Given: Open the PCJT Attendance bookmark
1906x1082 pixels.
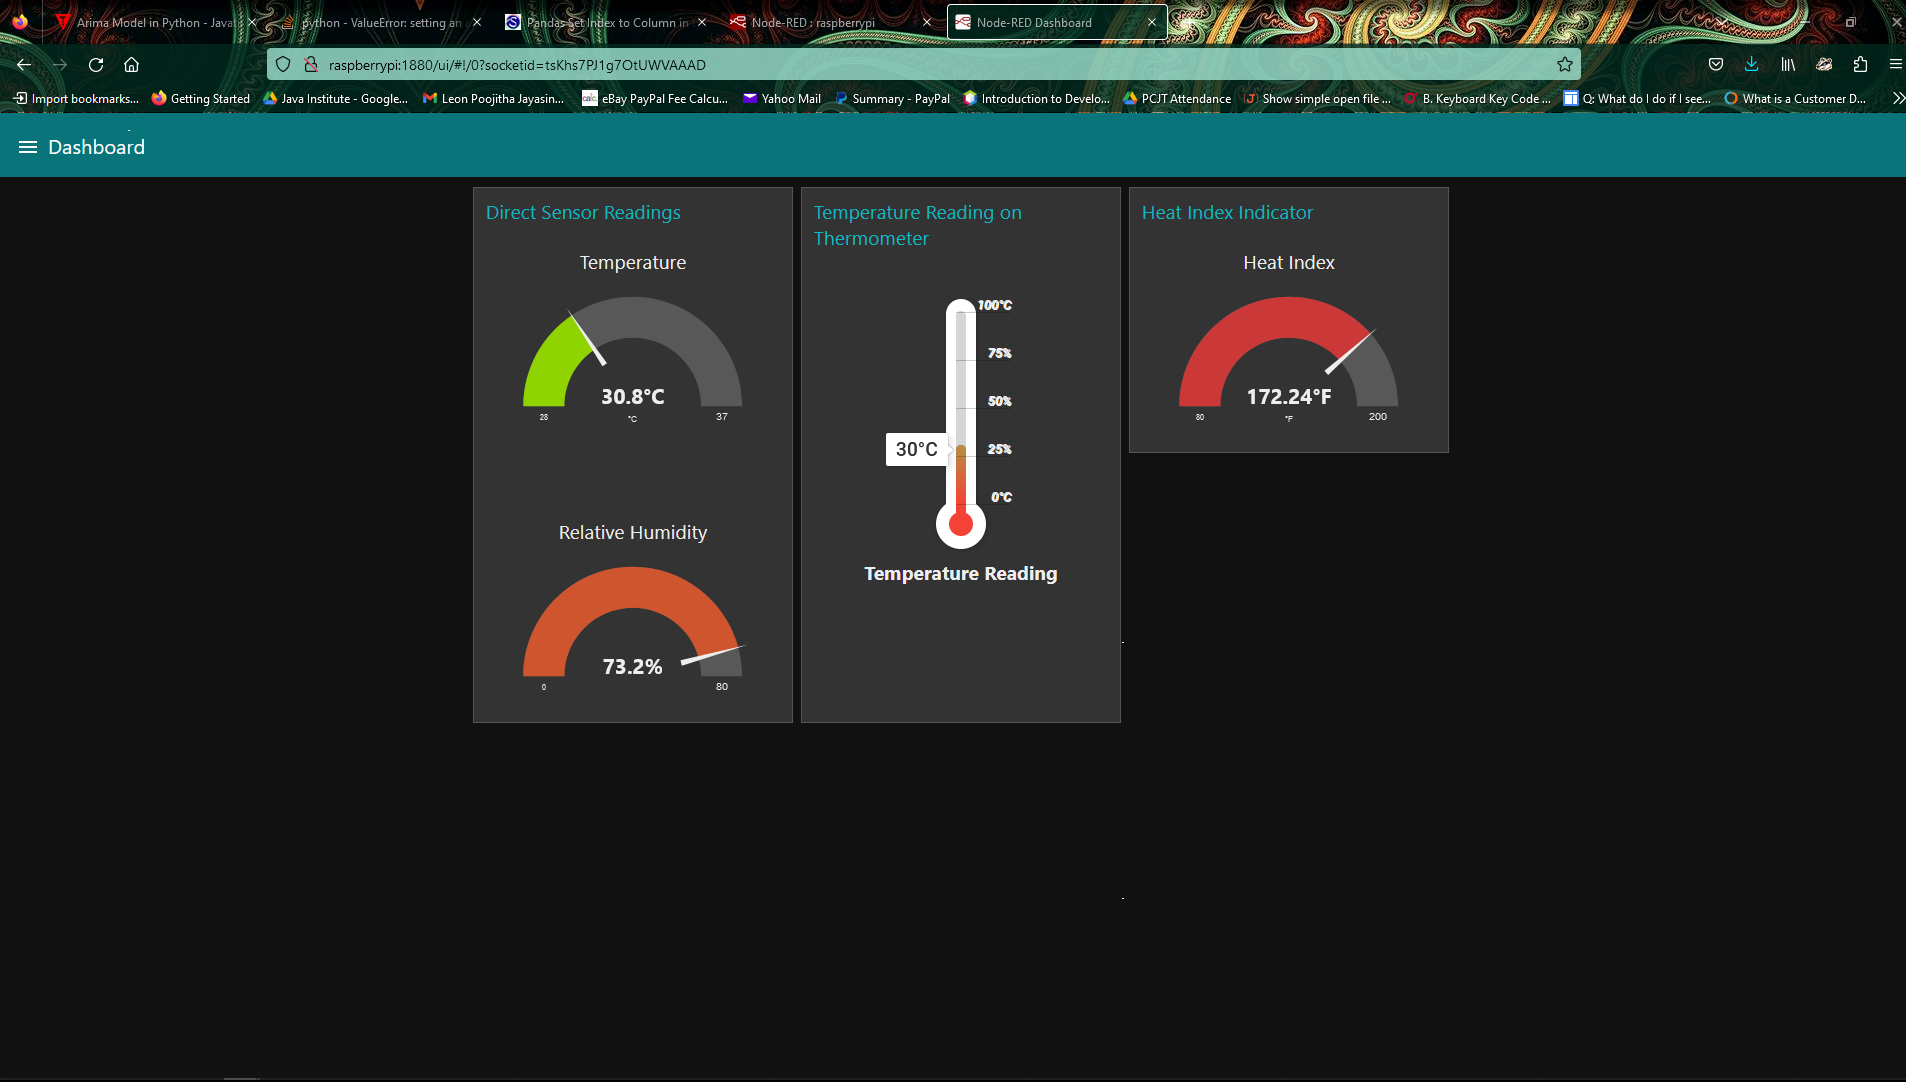Looking at the screenshot, I should pos(1177,98).
